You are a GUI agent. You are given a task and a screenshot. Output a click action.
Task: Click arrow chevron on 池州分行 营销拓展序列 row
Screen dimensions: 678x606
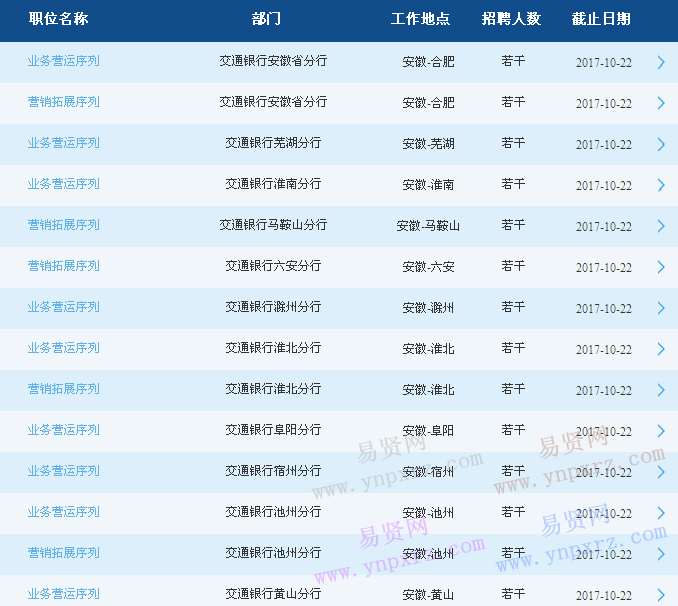pyautogui.click(x=661, y=554)
